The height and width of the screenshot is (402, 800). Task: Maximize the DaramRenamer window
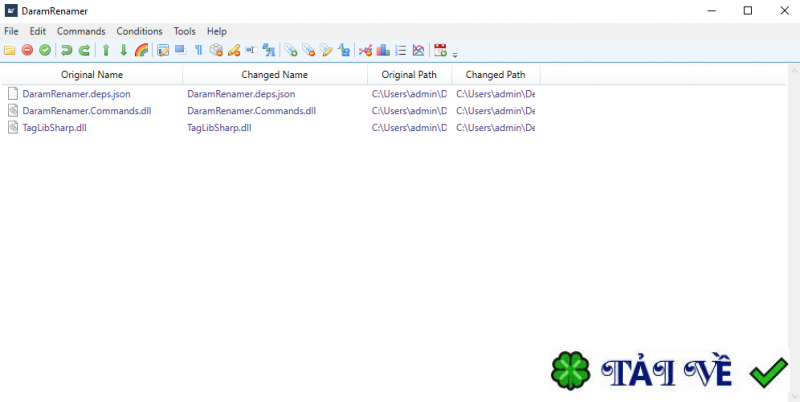tap(747, 11)
